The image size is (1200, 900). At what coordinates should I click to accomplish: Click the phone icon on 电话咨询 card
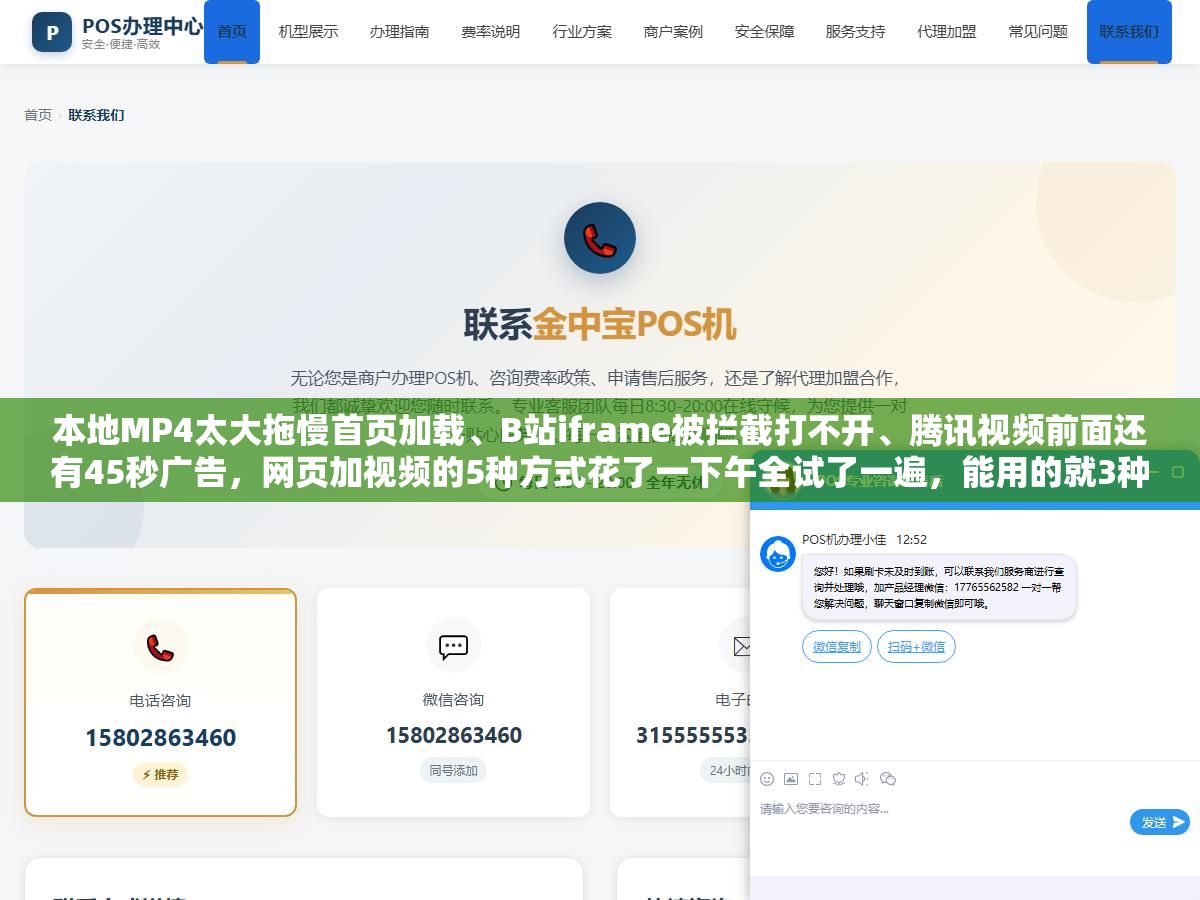[160, 646]
